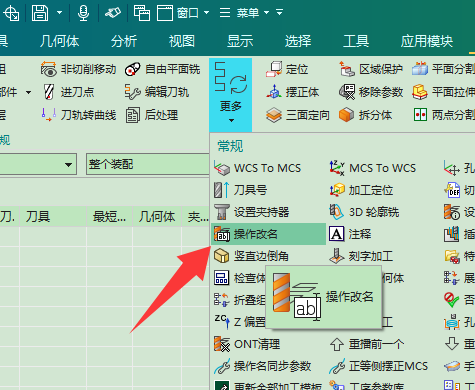
Task: Click the 最短... column header
Action: 110,217
